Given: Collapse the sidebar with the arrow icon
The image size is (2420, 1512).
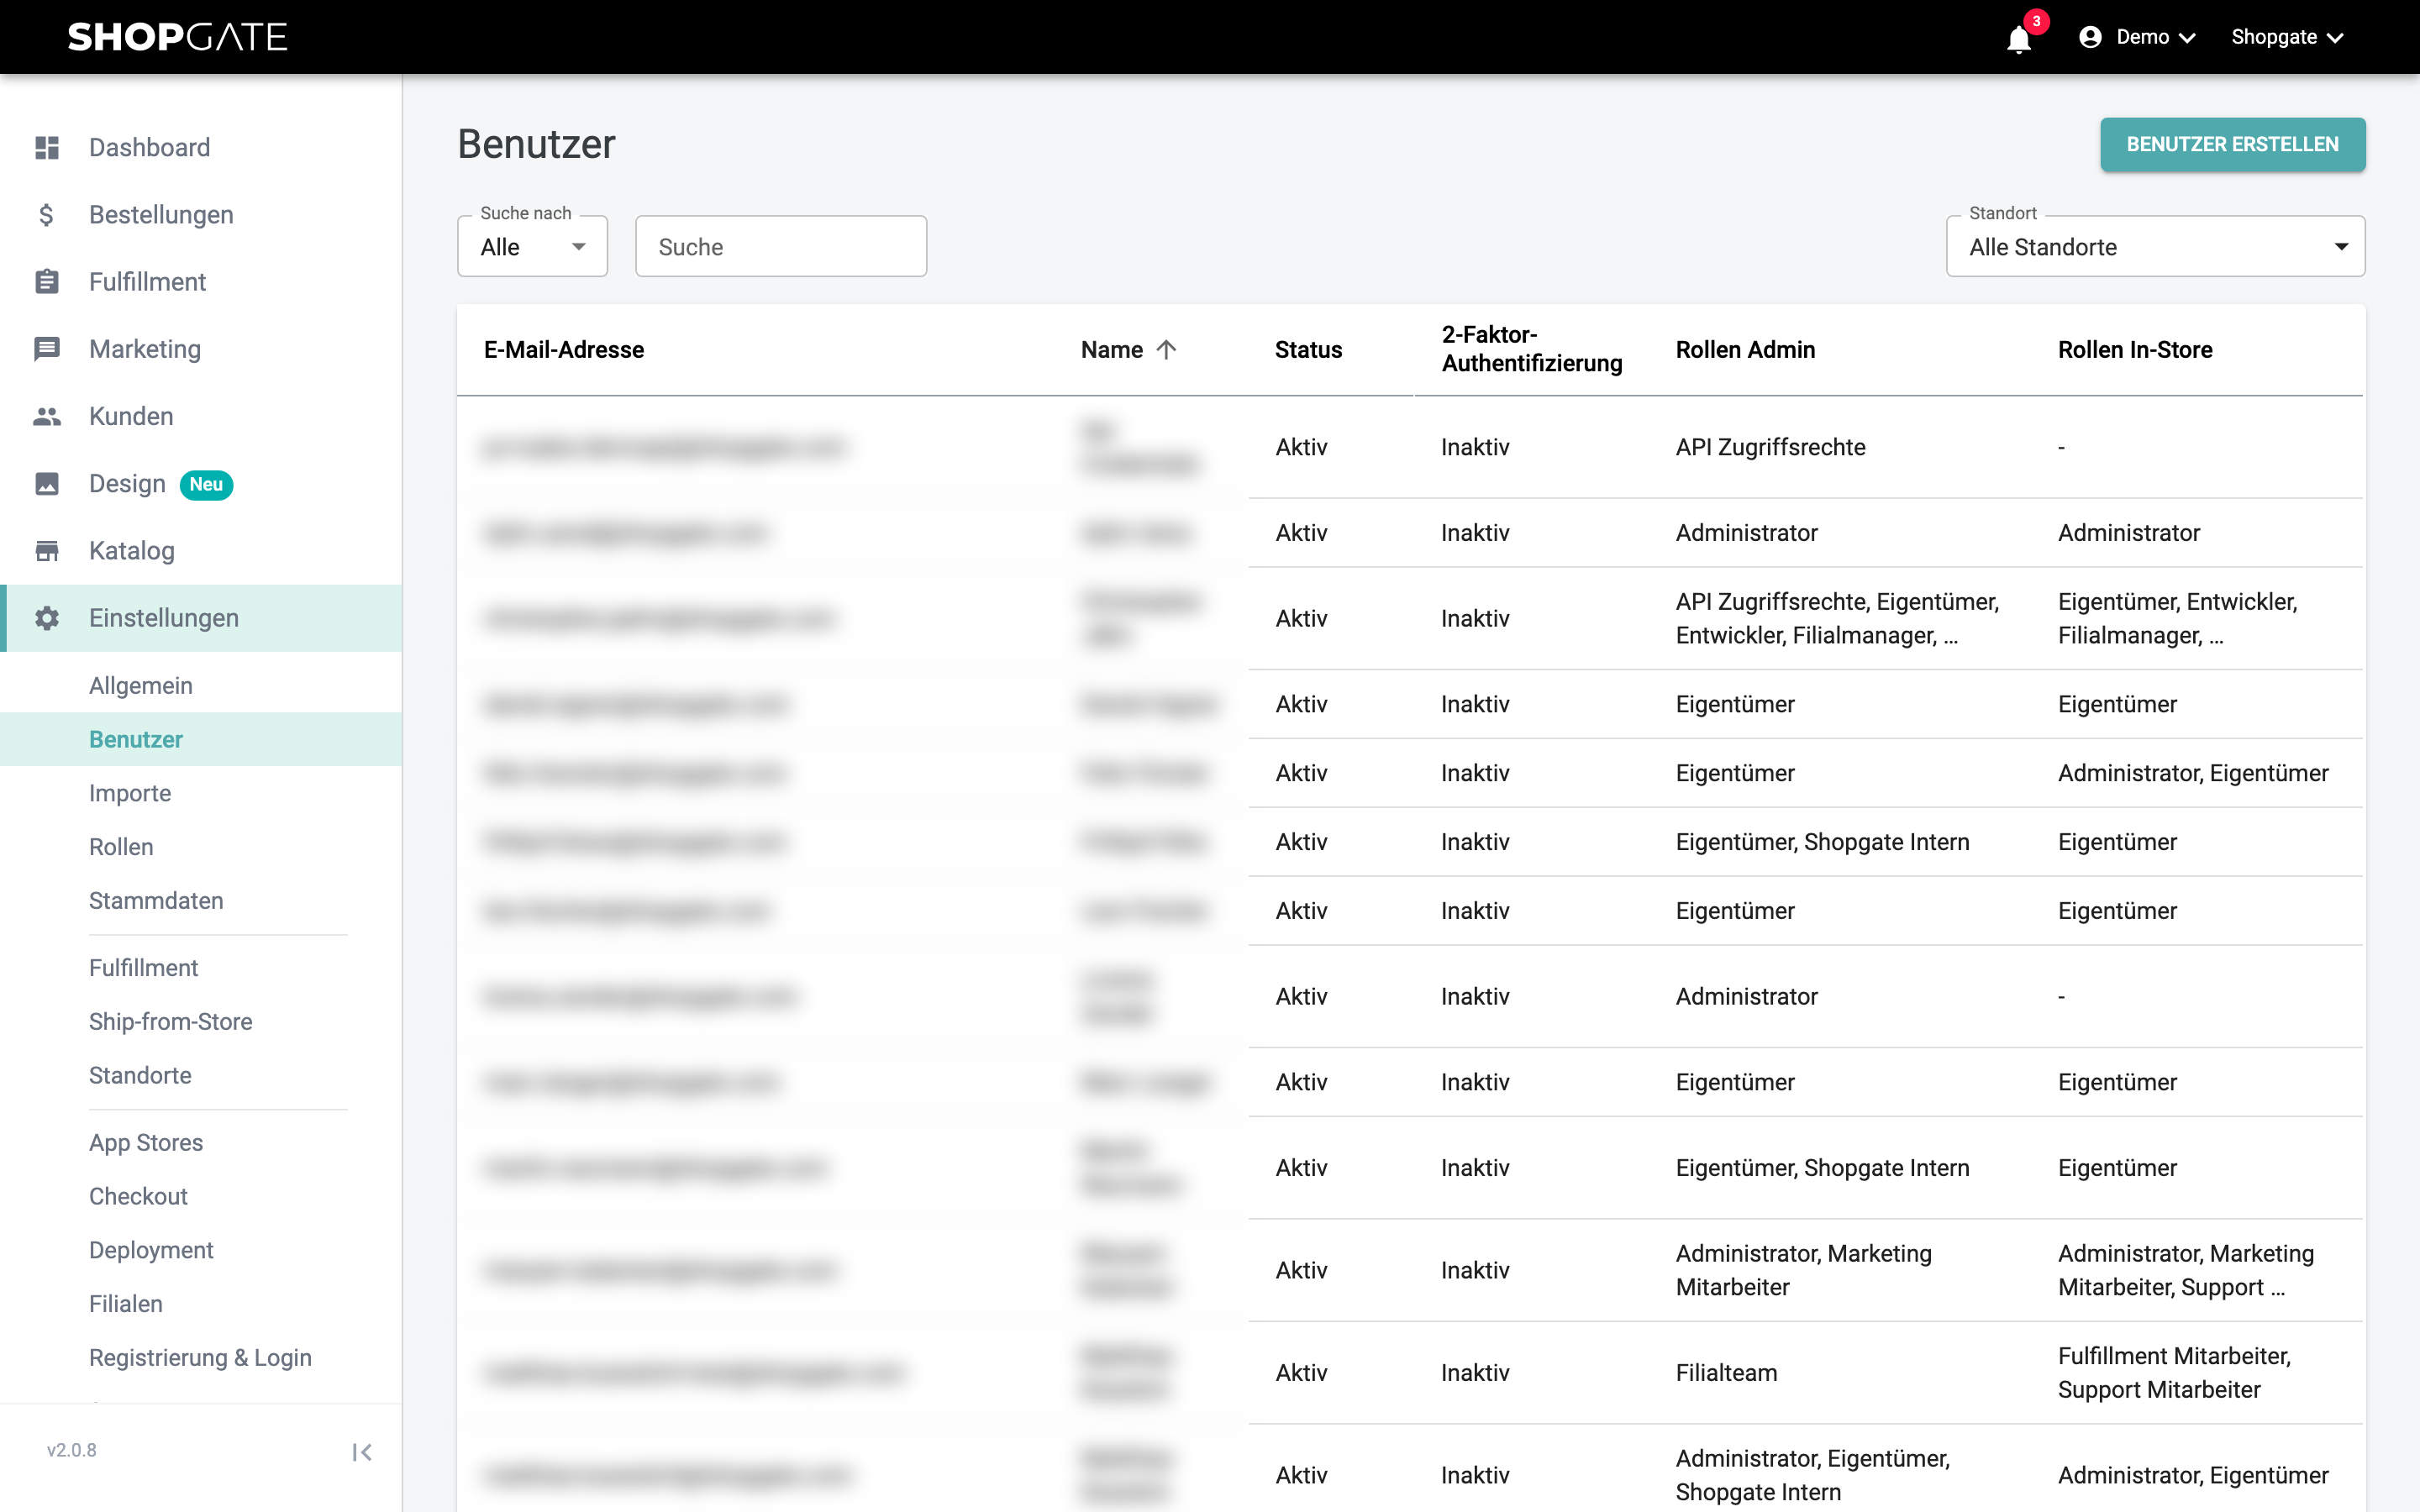Looking at the screenshot, I should point(362,1452).
